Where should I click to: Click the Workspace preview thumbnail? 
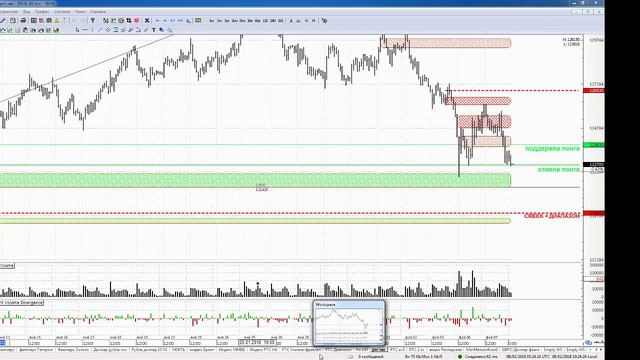349,323
